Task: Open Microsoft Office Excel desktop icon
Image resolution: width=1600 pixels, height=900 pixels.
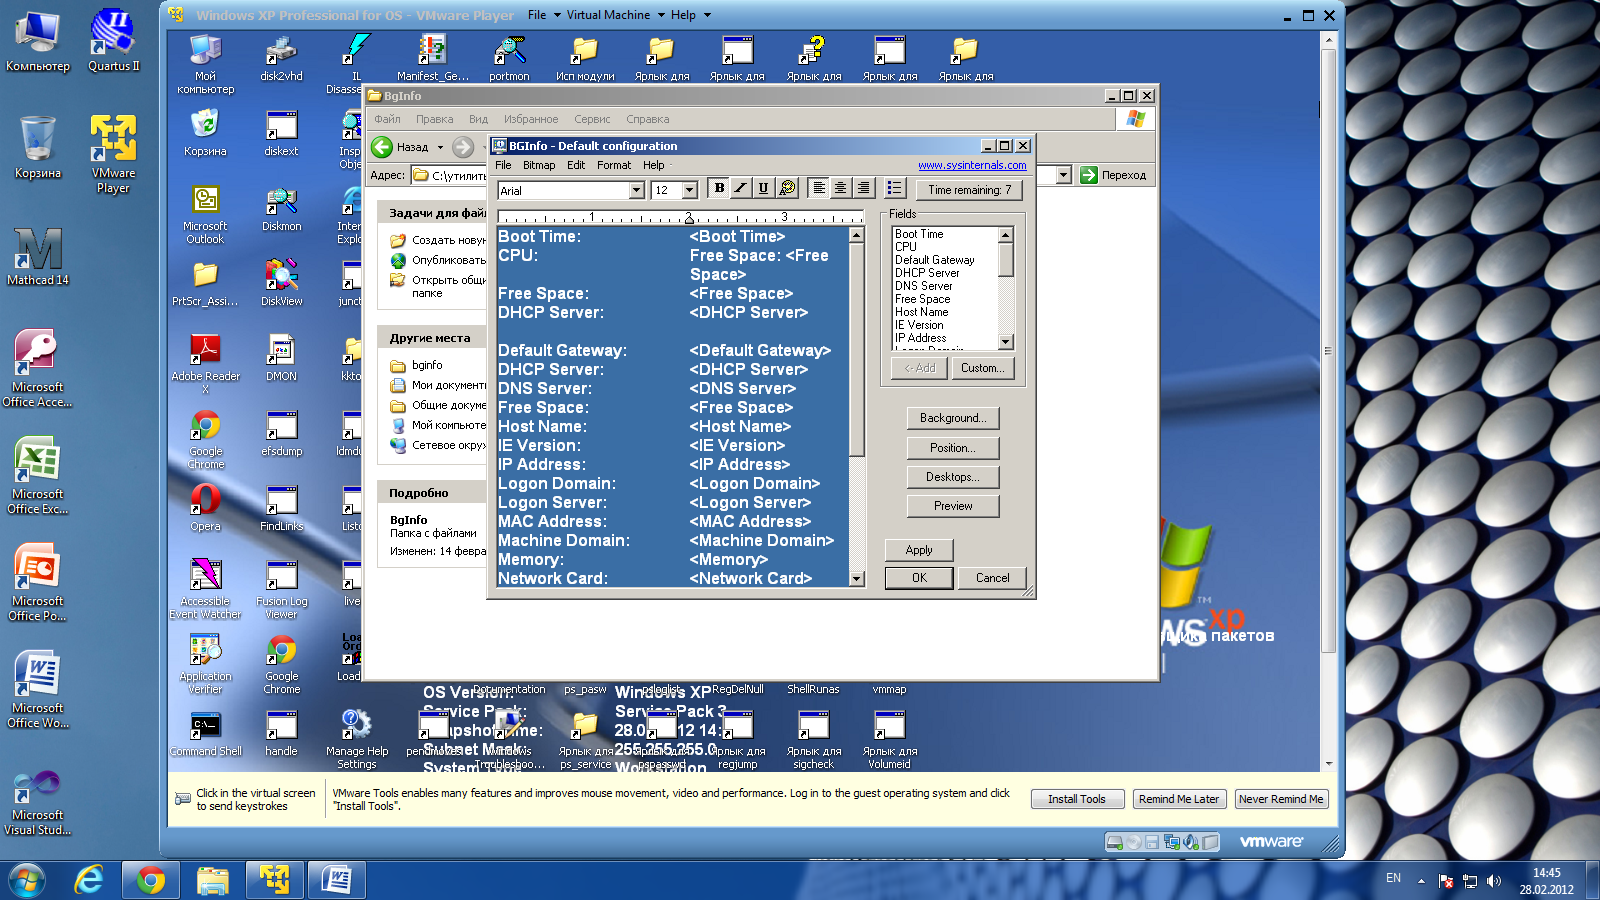Action: click(38, 475)
